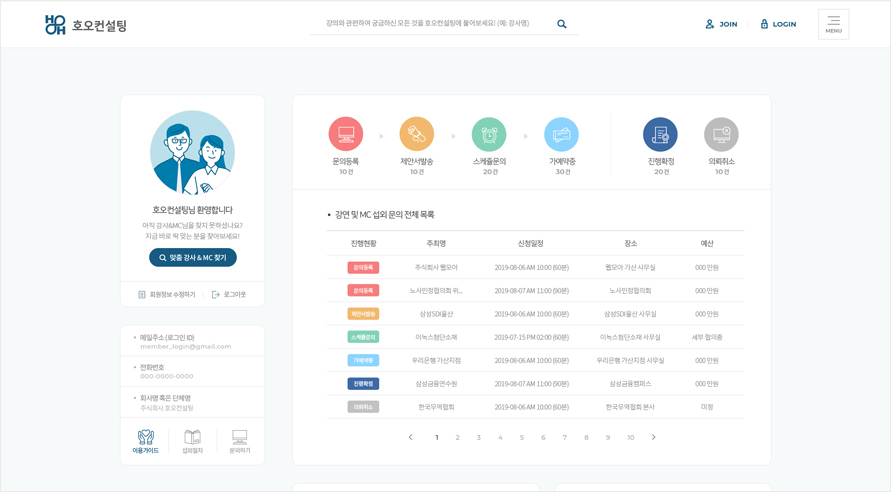891x492 pixels.
Task: Go to previous page with left chevron
Action: pyautogui.click(x=411, y=437)
